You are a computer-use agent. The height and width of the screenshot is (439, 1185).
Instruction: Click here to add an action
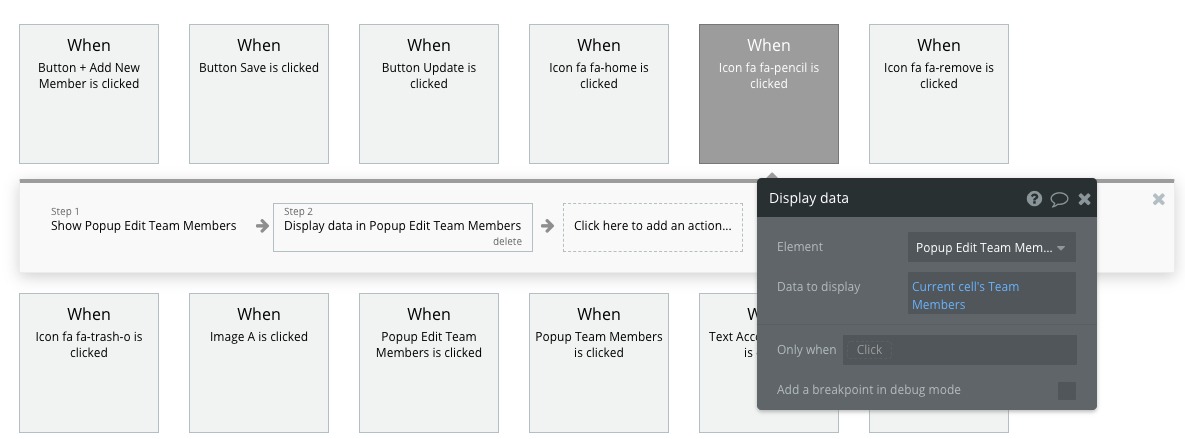[652, 226]
